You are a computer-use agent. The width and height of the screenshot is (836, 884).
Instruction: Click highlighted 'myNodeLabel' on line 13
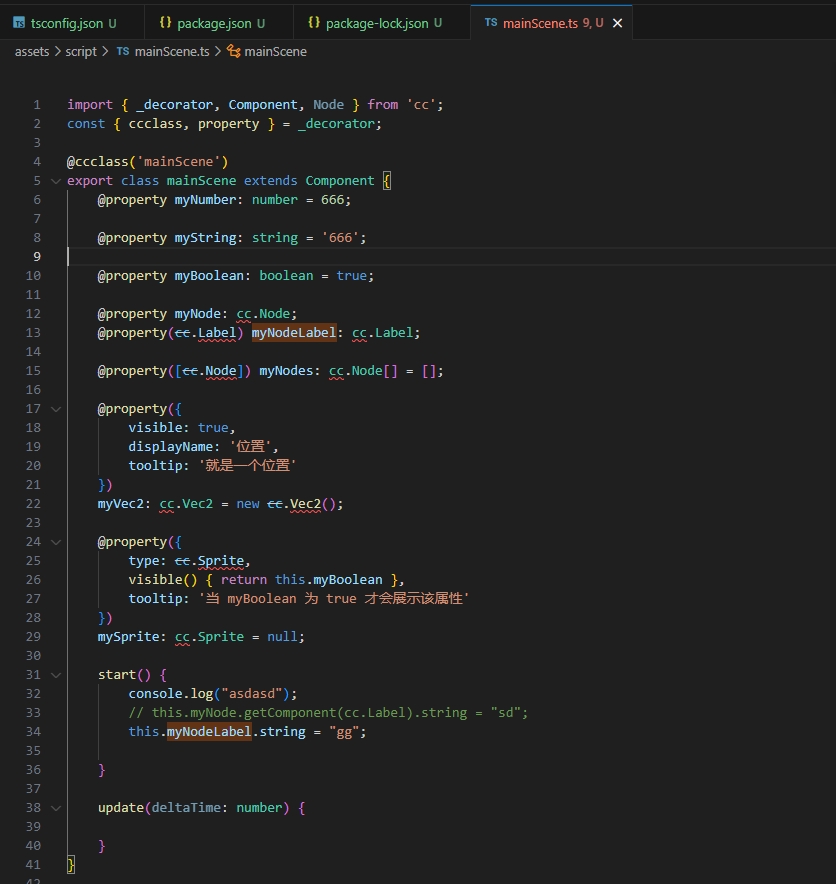[x=294, y=333]
